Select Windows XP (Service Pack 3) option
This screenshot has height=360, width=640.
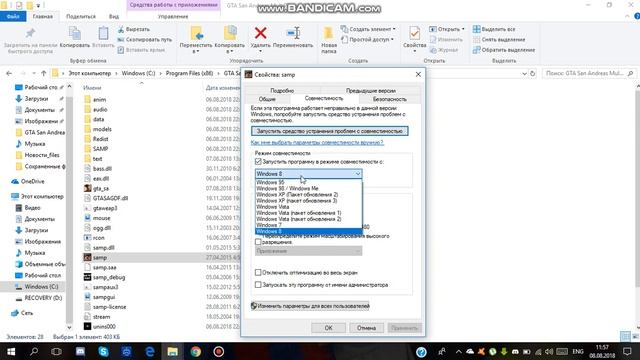coord(308,201)
